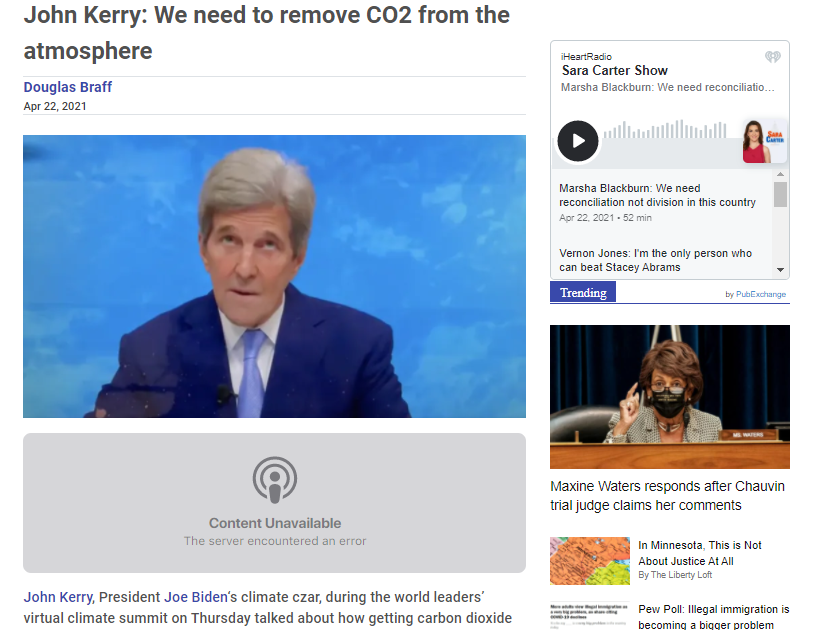Image resolution: width=814 pixels, height=630 pixels.
Task: Click the podcast list scroll-down arrow
Action: (x=780, y=269)
